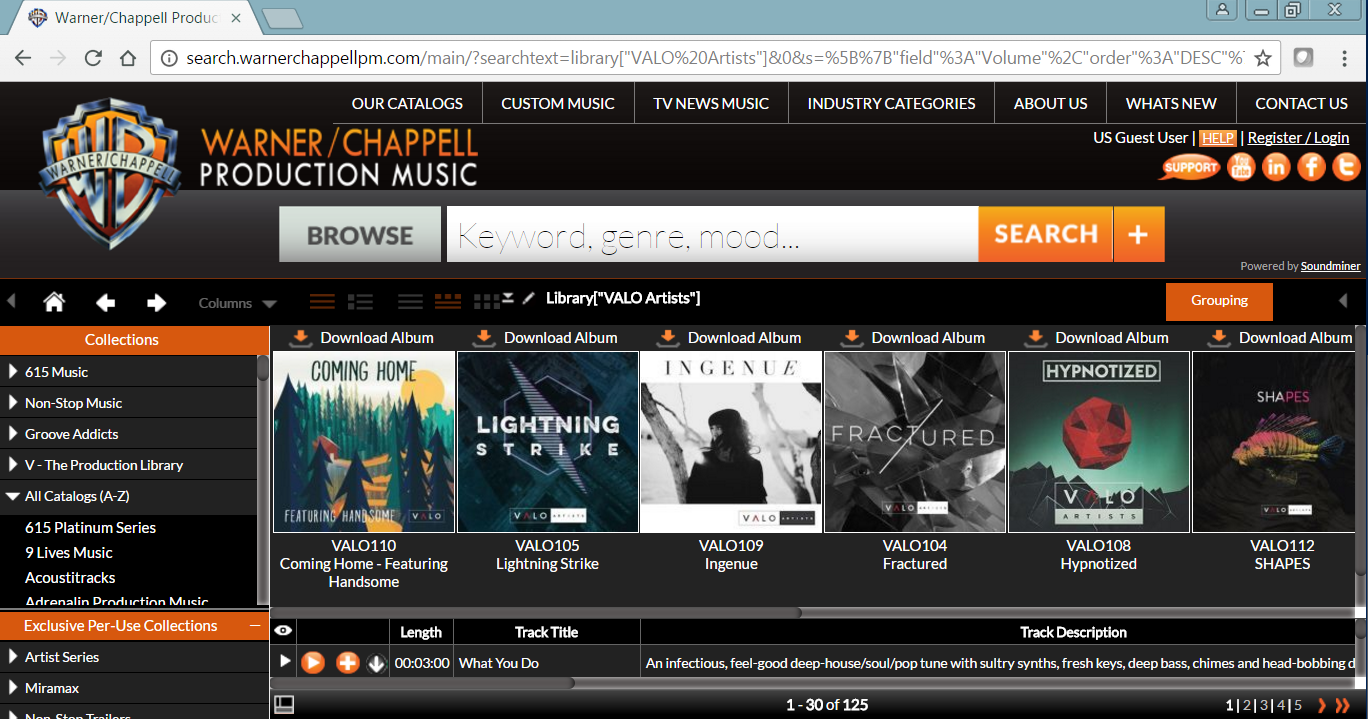Open the Facebook social icon
Screen dimensions: 1368x719
(x=1311, y=167)
